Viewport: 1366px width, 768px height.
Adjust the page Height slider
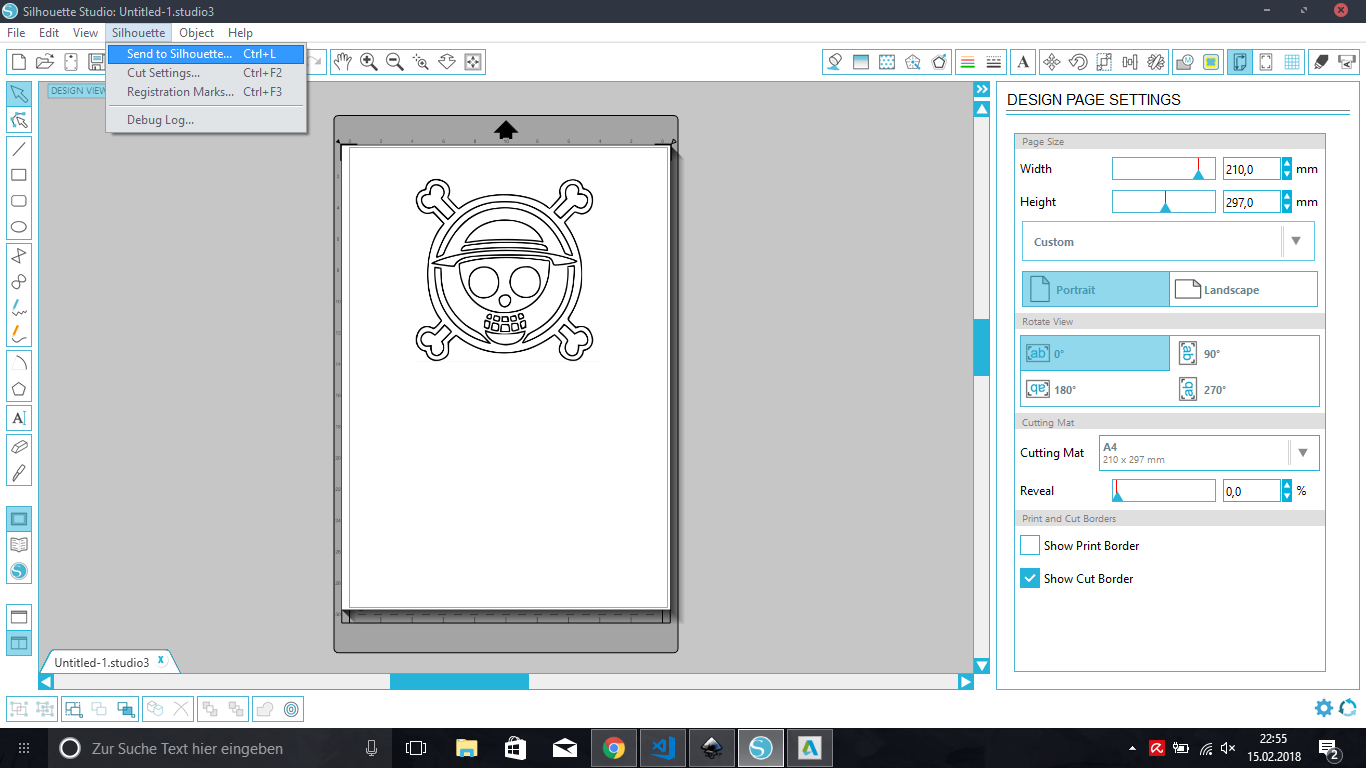pyautogui.click(x=1164, y=202)
